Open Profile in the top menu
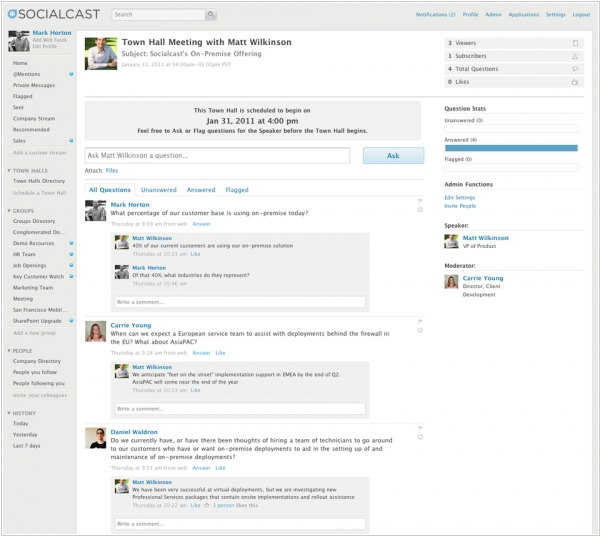Image resolution: width=600 pixels, height=536 pixels. [470, 15]
